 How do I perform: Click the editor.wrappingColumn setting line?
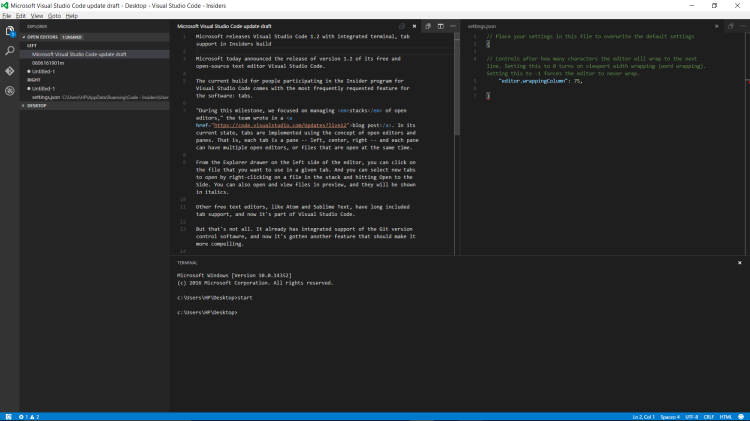coord(540,81)
